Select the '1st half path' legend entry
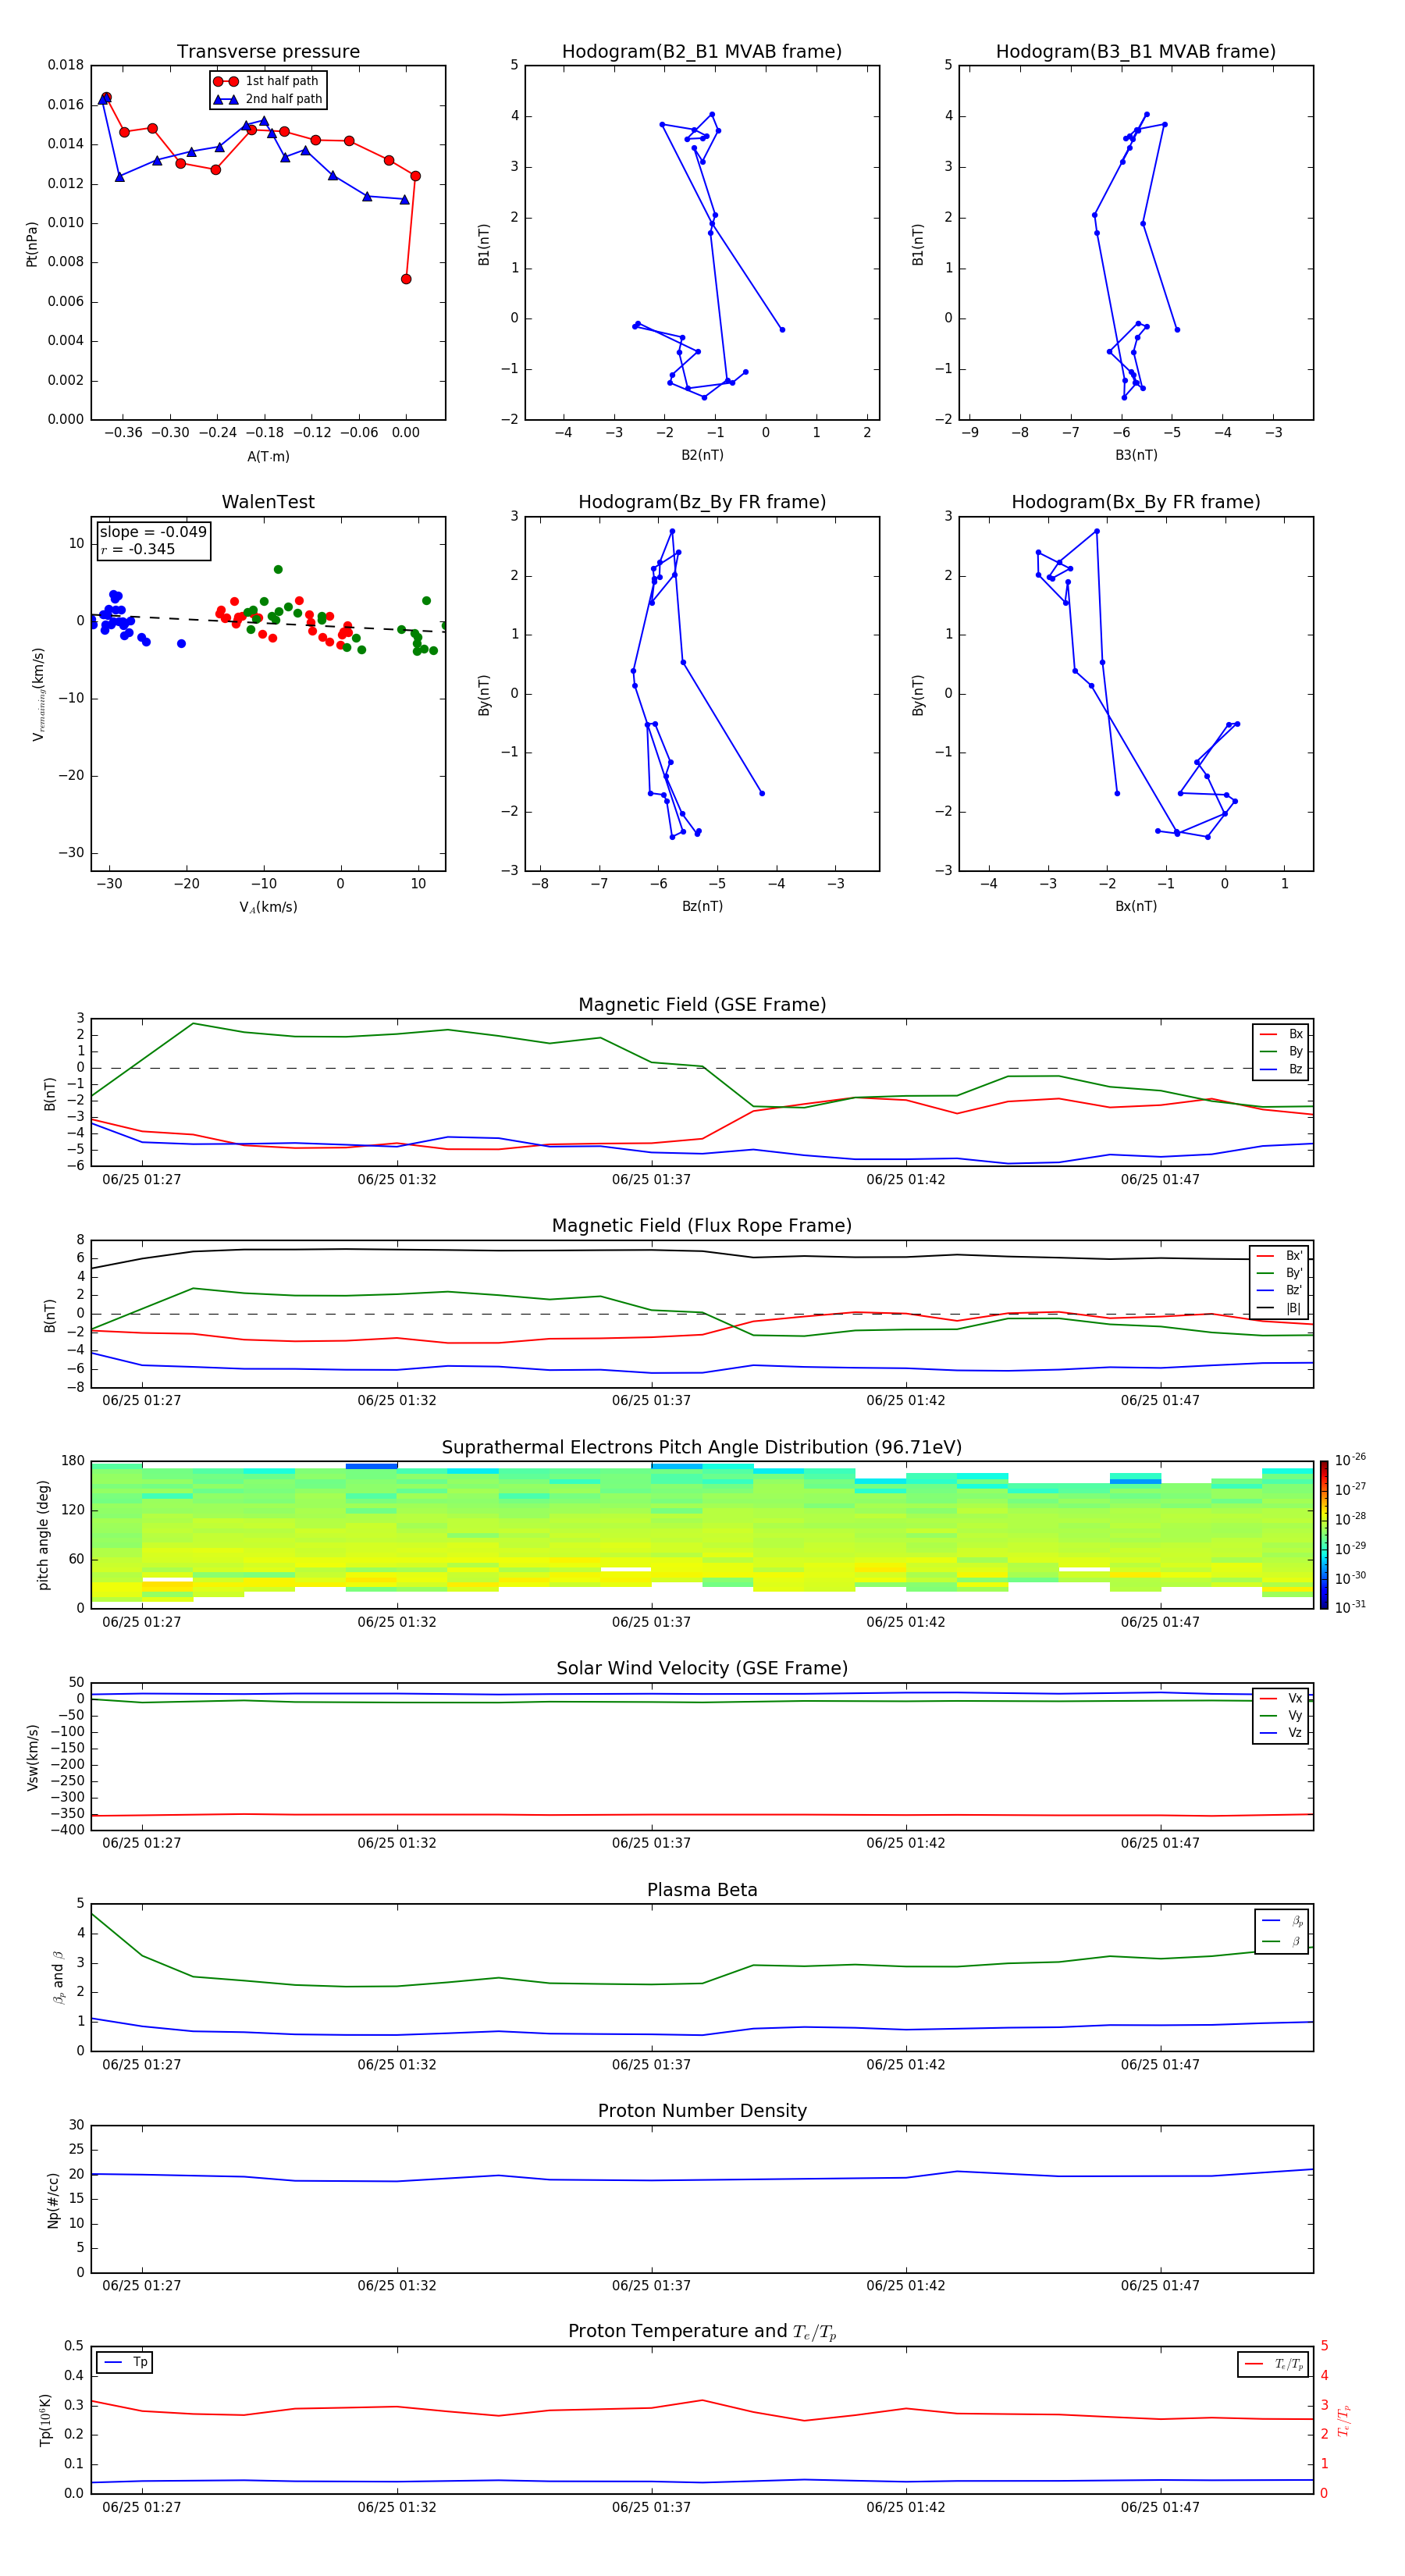The image size is (1405, 2576). pyautogui.click(x=267, y=81)
